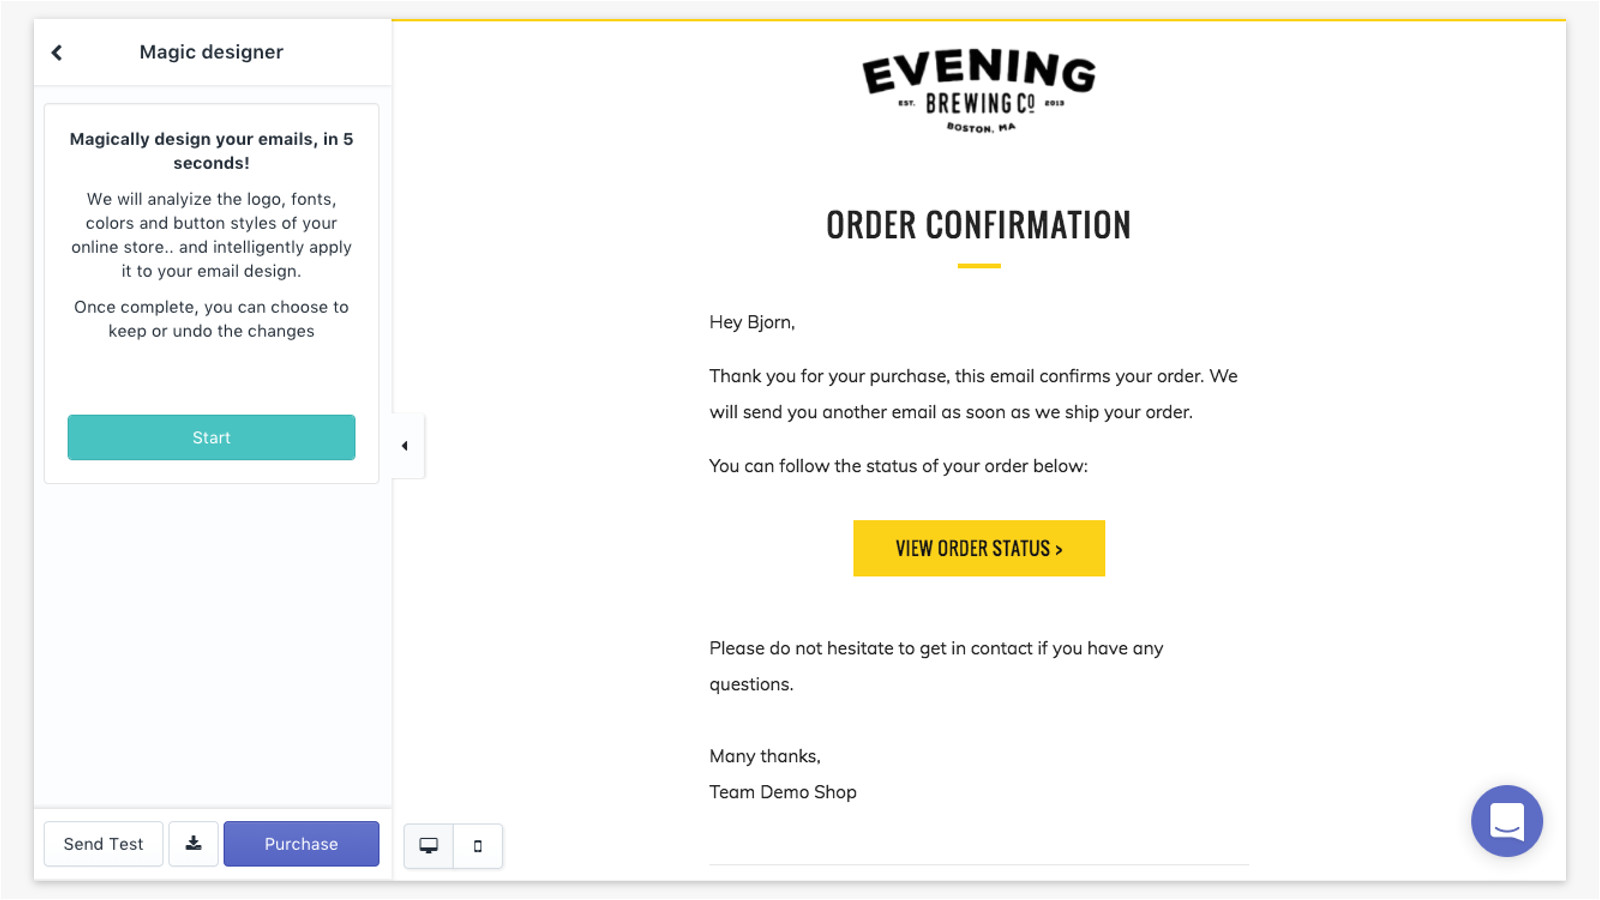Open the chat support widget

click(1506, 821)
